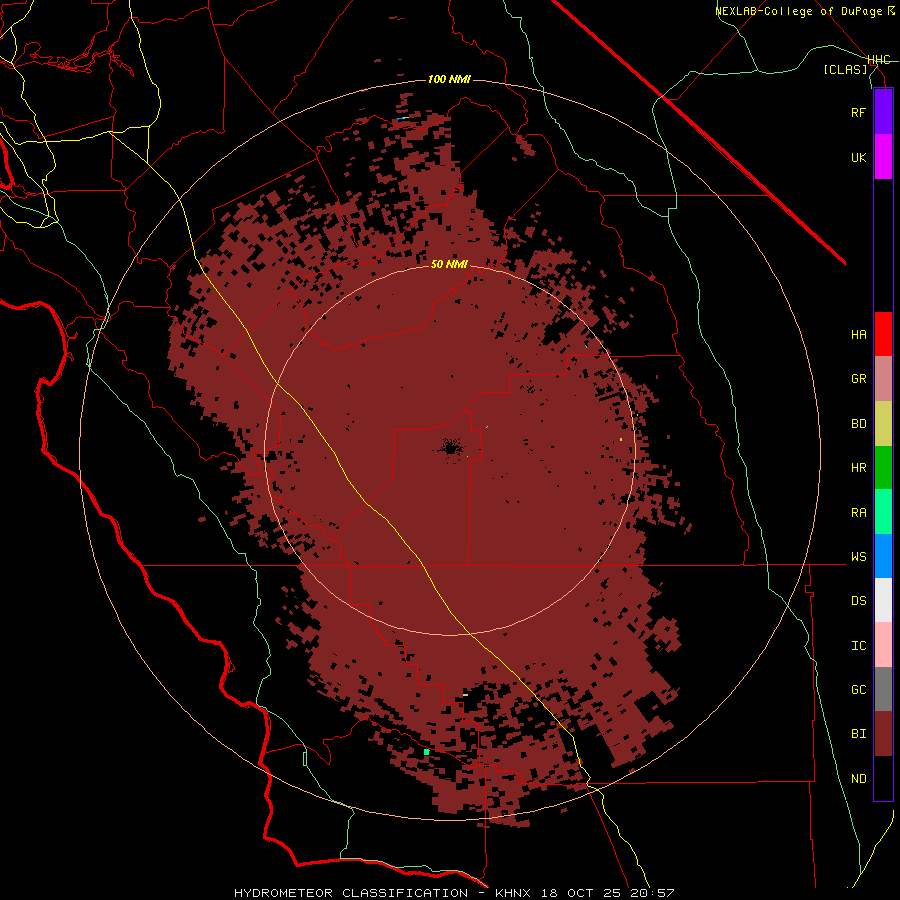Image resolution: width=900 pixels, height=900 pixels.
Task: Click the GC legend label
Action: 859,690
